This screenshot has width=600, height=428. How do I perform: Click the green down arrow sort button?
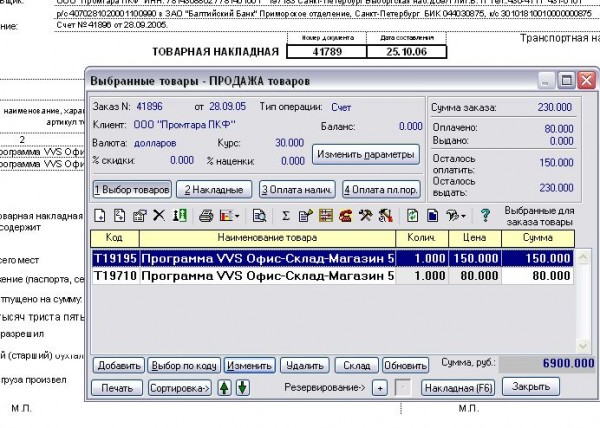(242, 387)
